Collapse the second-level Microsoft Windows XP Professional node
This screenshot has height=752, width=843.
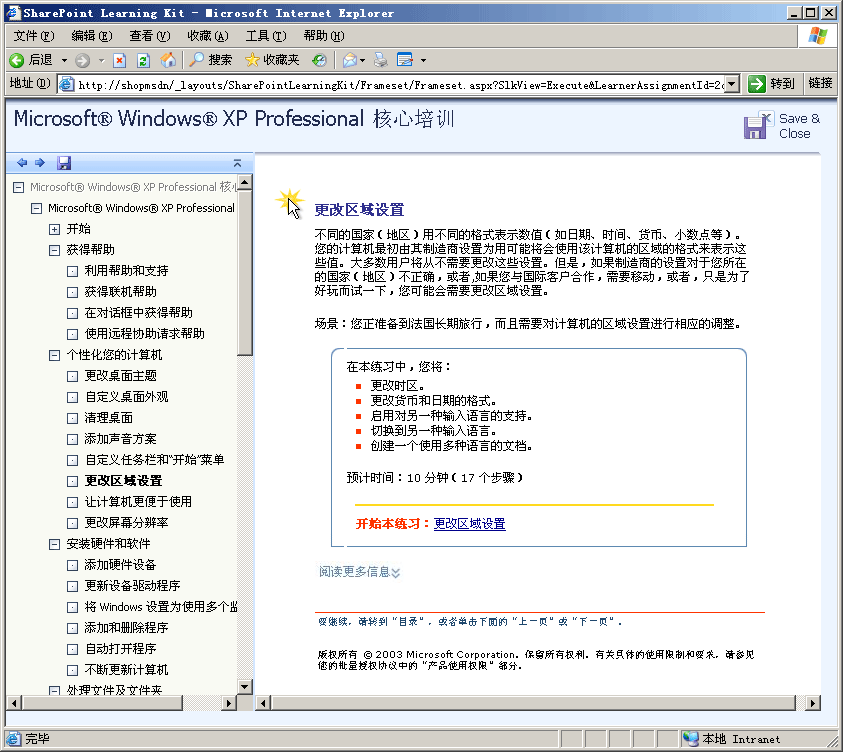(37, 209)
